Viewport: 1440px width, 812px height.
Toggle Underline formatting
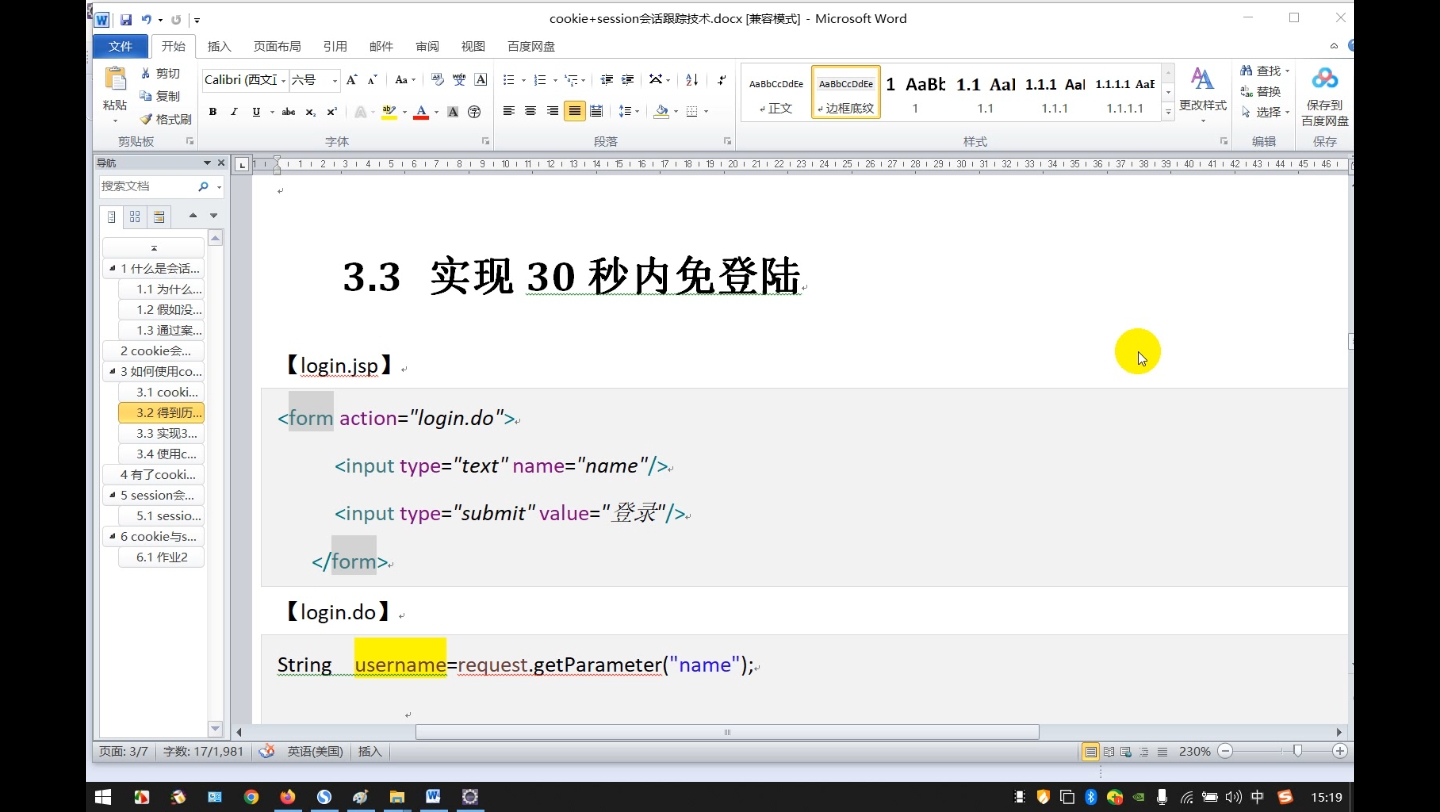click(x=256, y=112)
